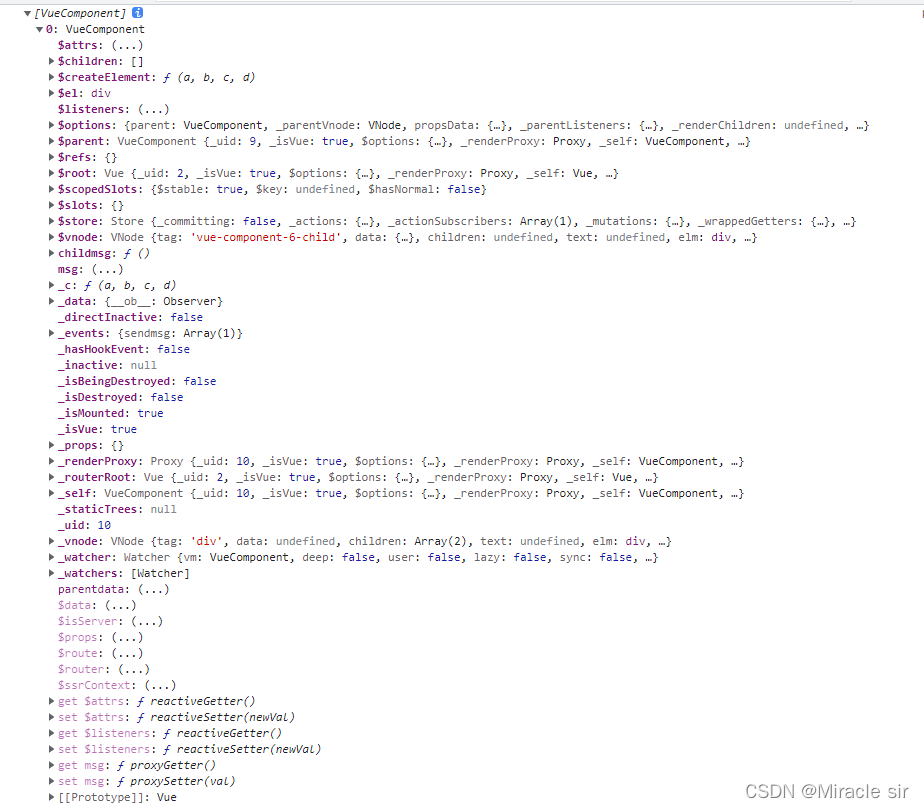Expand the _c function arrow
924x808 pixels.
click(x=51, y=285)
